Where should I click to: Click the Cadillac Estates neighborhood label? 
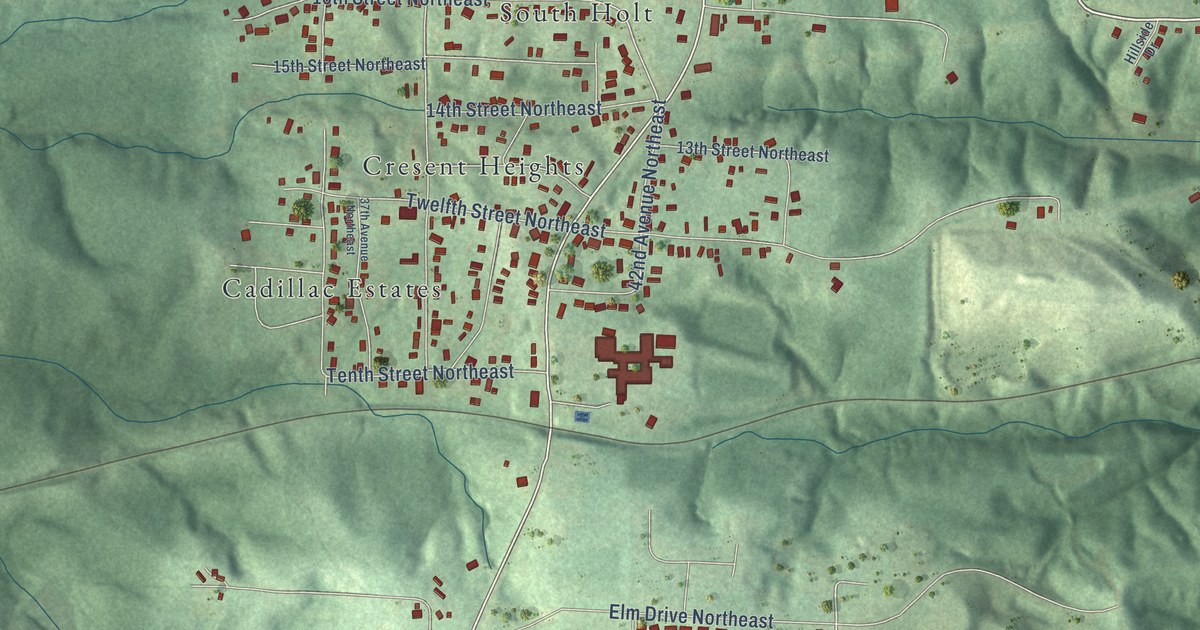[x=331, y=290]
